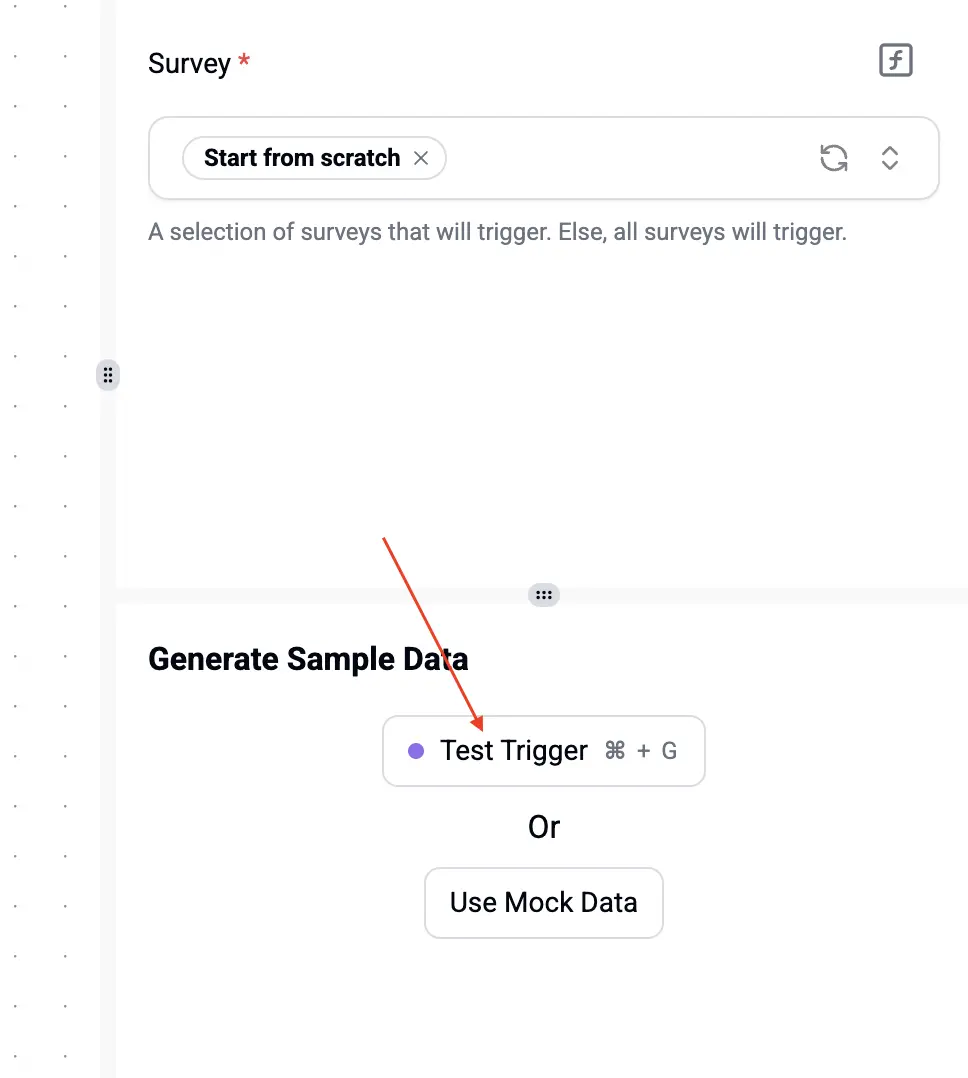Select the survey helper description text

point(497,233)
